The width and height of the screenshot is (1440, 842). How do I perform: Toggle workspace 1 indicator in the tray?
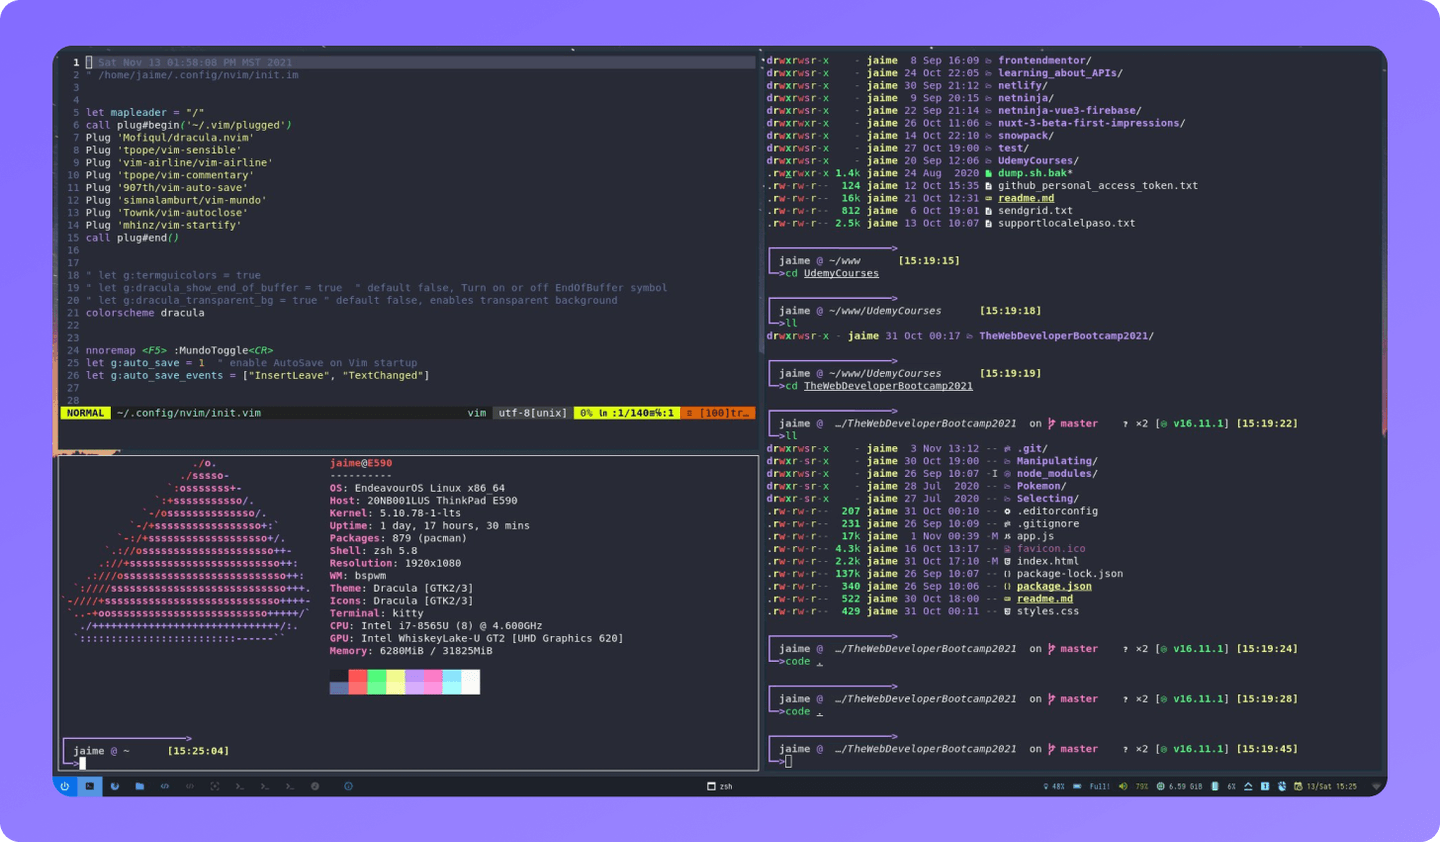click(x=1266, y=786)
